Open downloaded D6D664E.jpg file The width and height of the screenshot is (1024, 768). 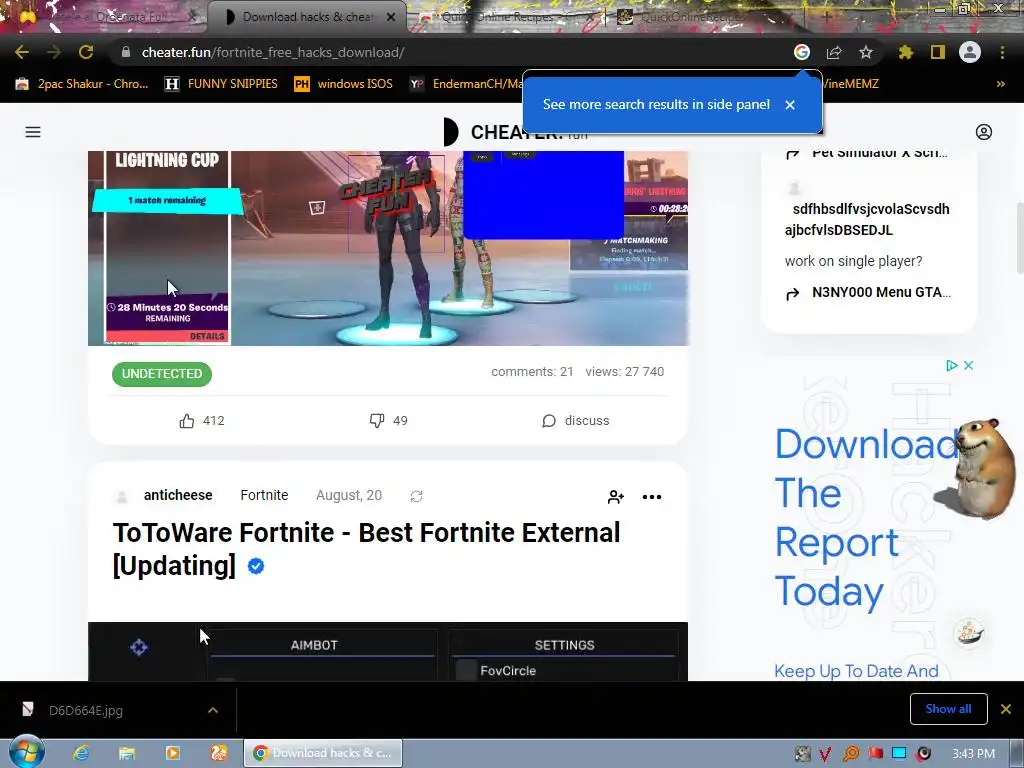point(86,710)
